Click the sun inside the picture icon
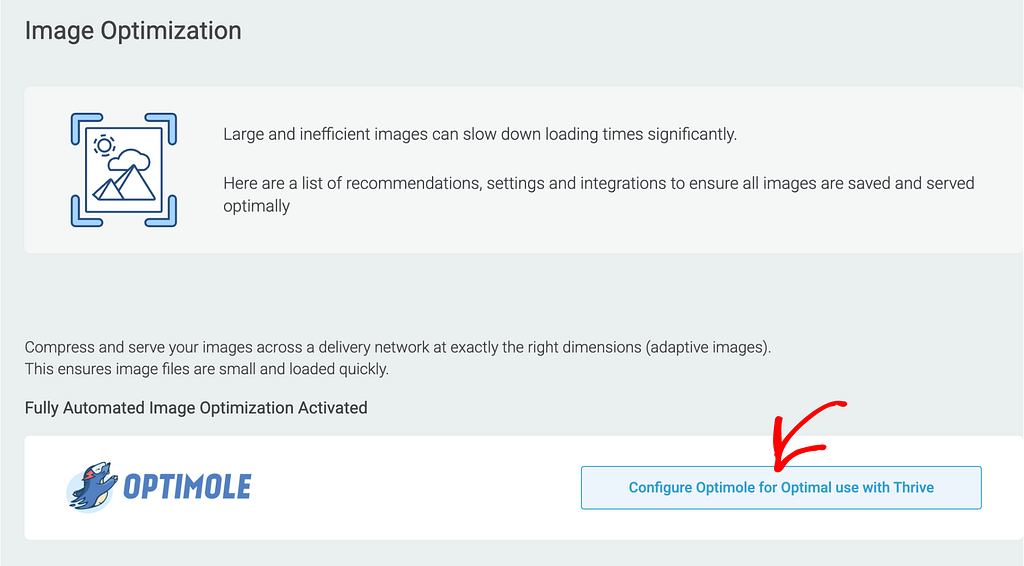 (104, 145)
